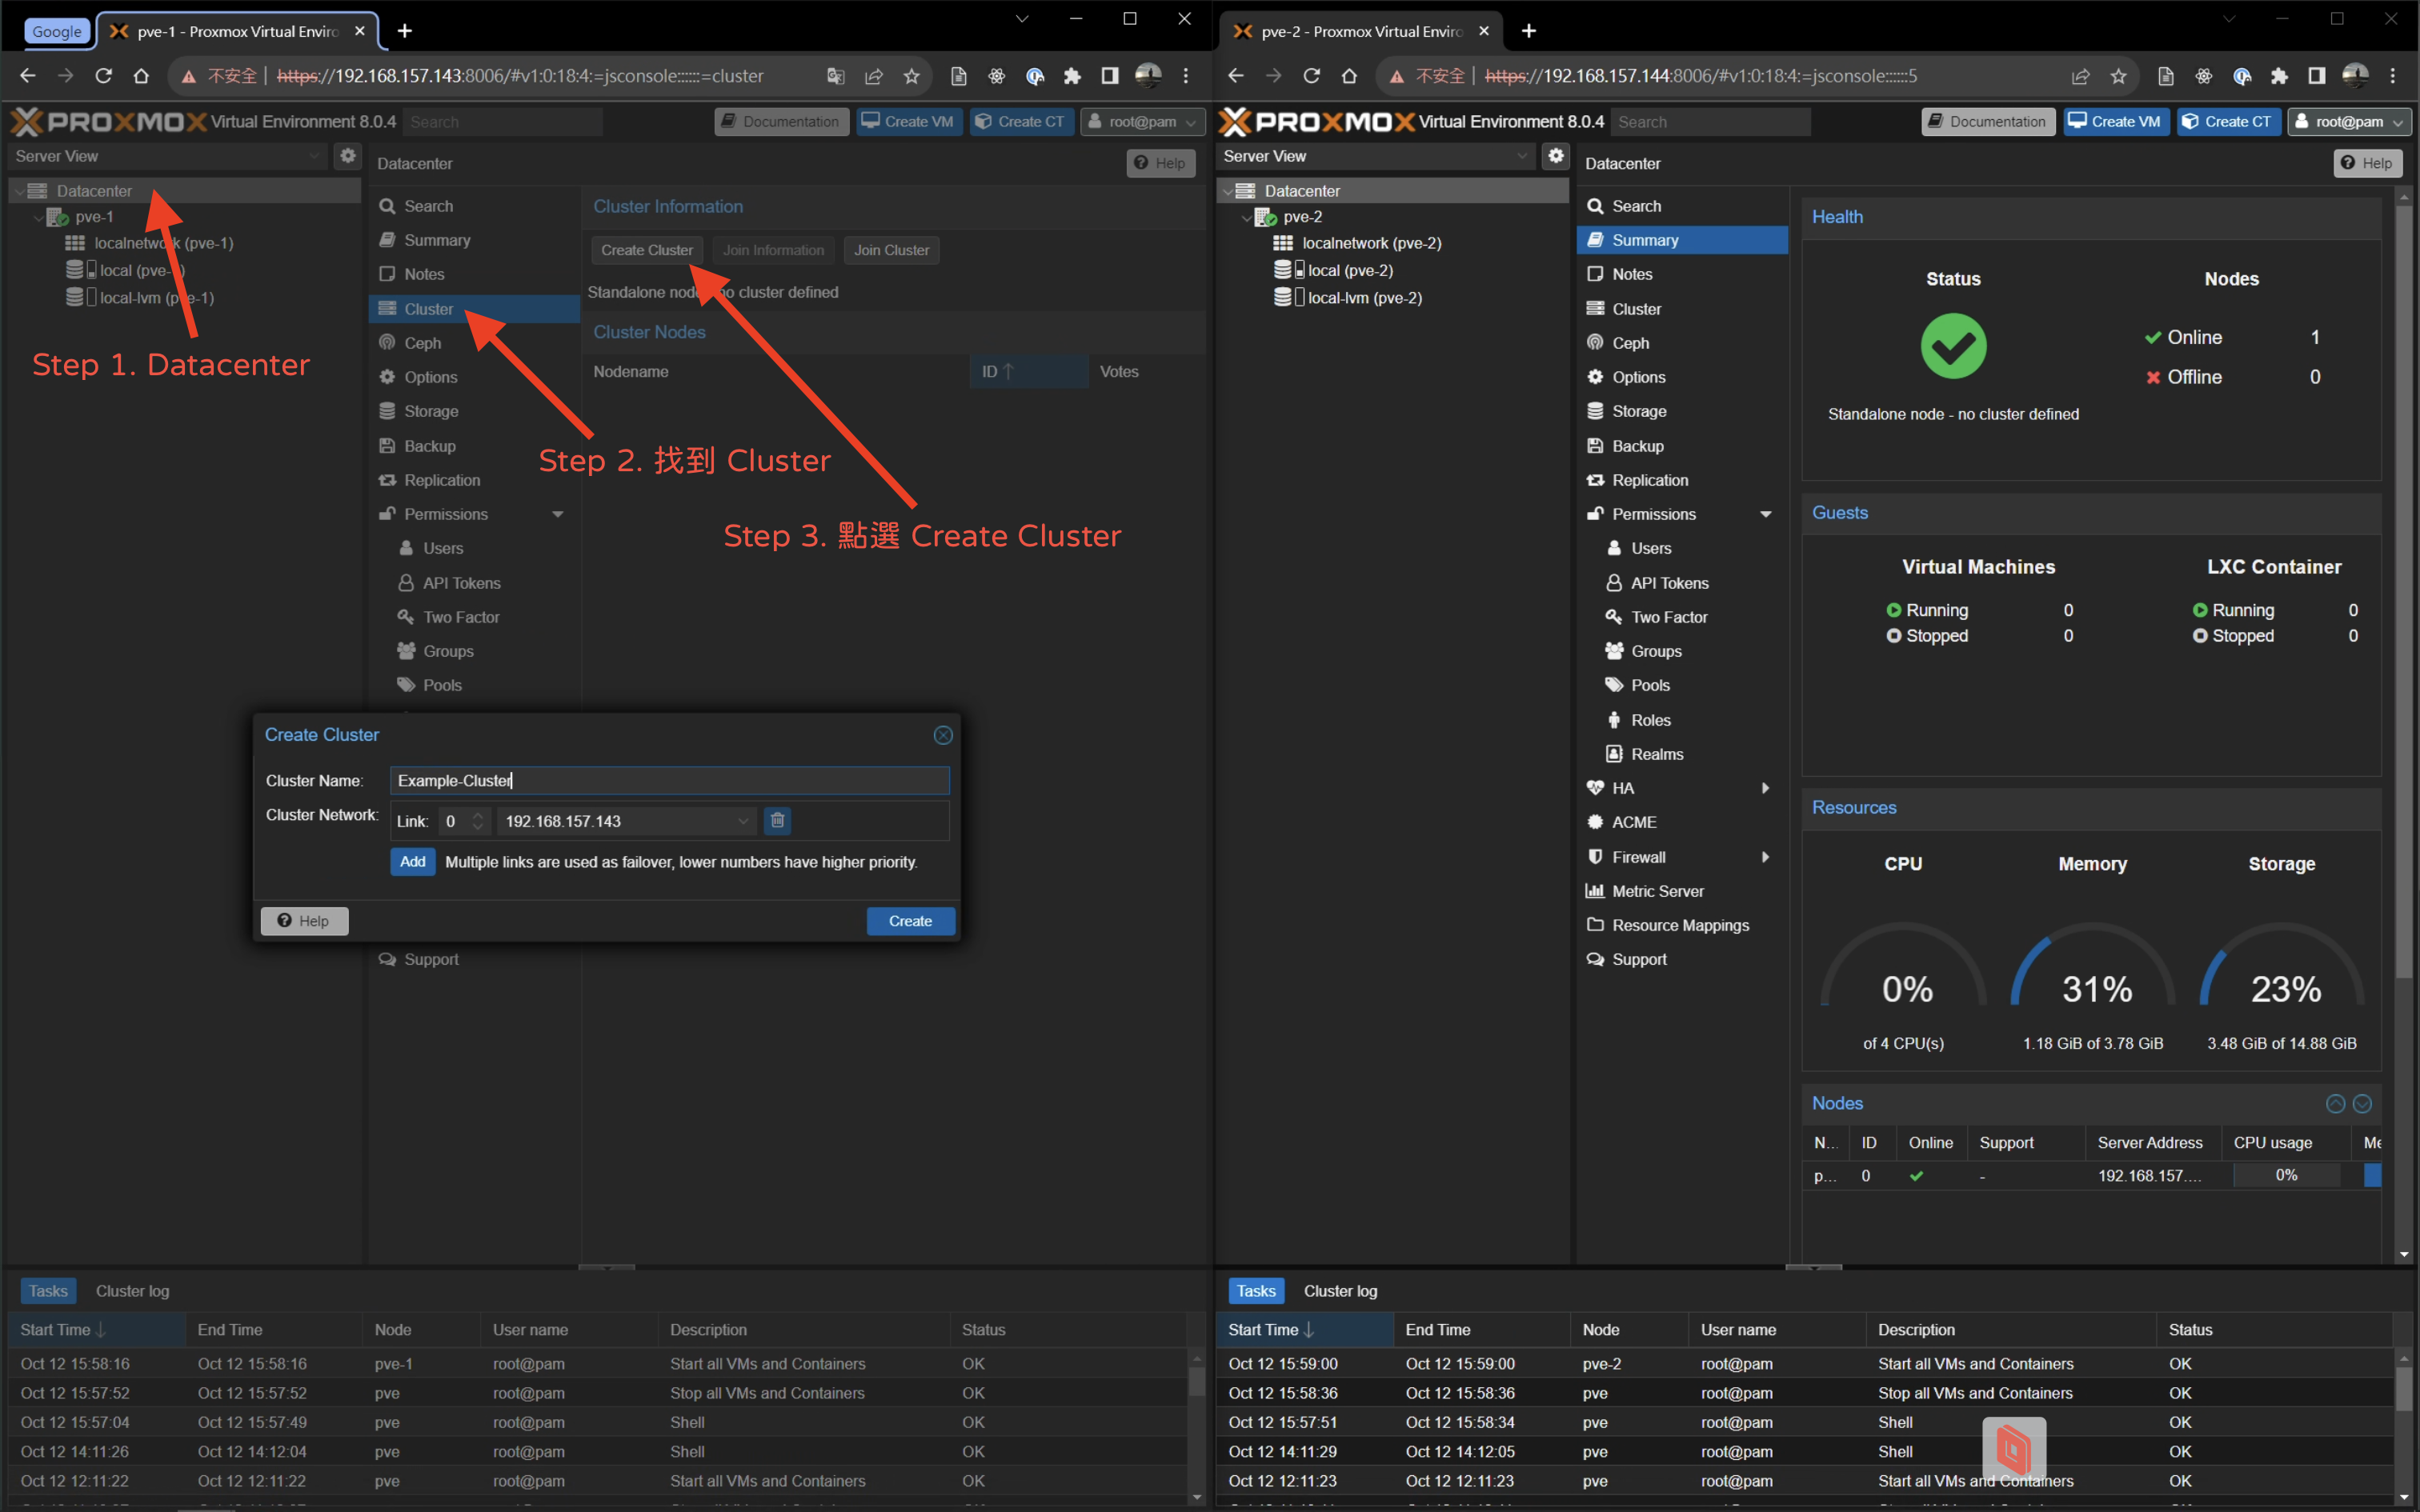This screenshot has width=2420, height=1512.
Task: Click the Add link button
Action: pos(412,862)
